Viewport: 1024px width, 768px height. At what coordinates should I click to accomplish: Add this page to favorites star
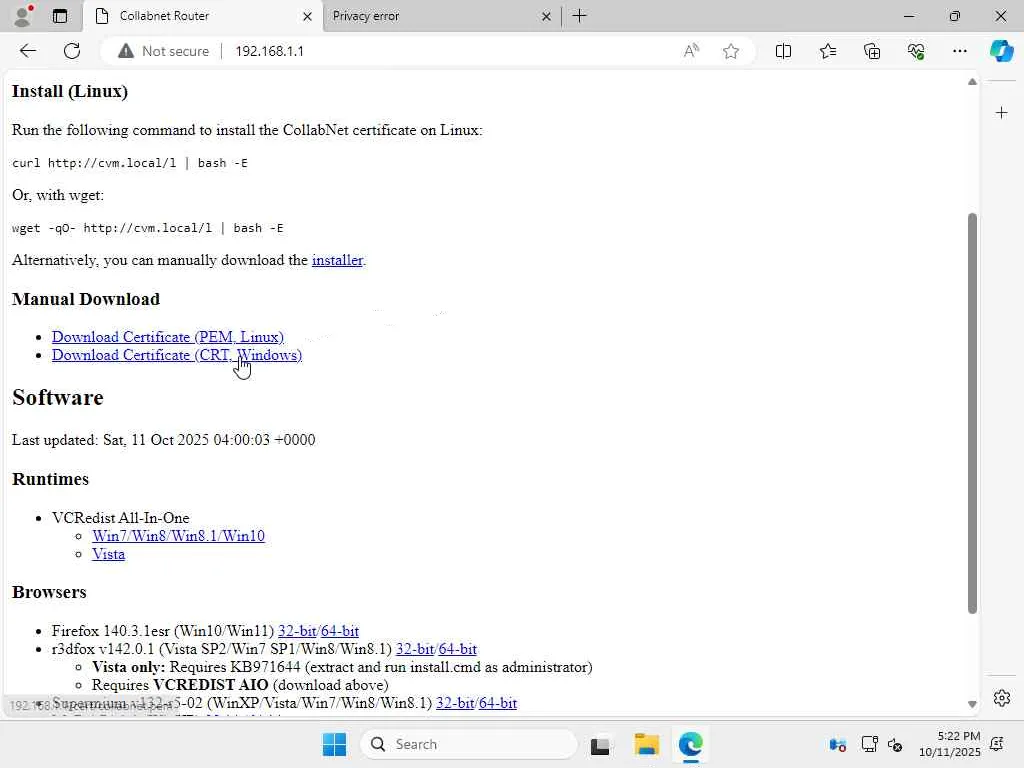(x=731, y=51)
